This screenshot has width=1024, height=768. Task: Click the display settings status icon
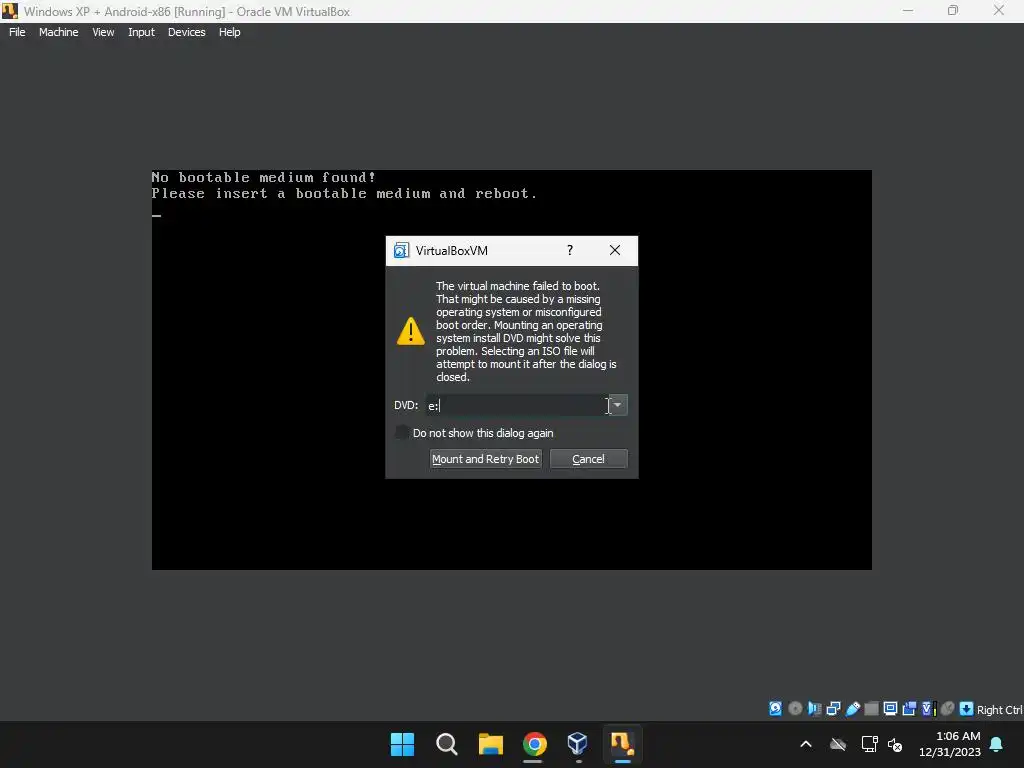[x=890, y=709]
